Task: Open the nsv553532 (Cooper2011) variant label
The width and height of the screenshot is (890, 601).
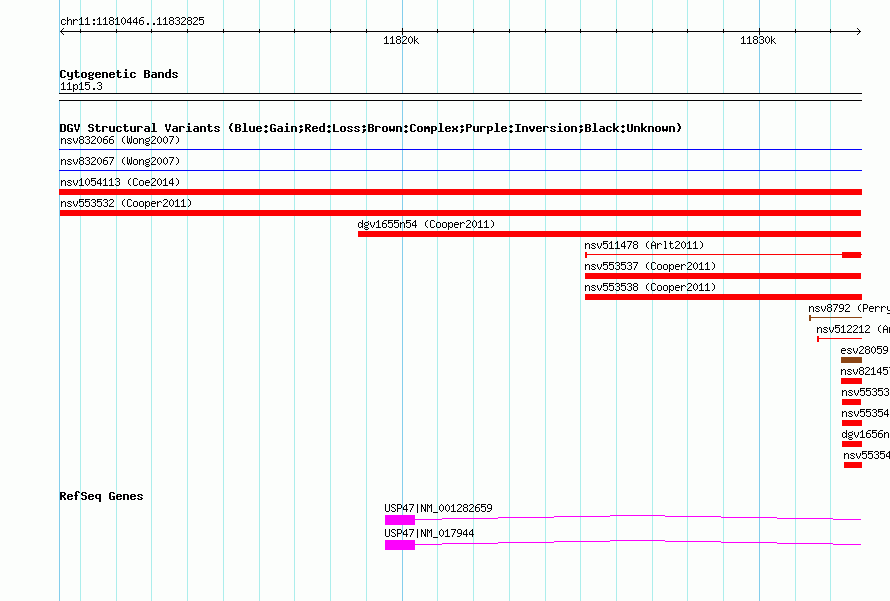Action: click(x=126, y=203)
